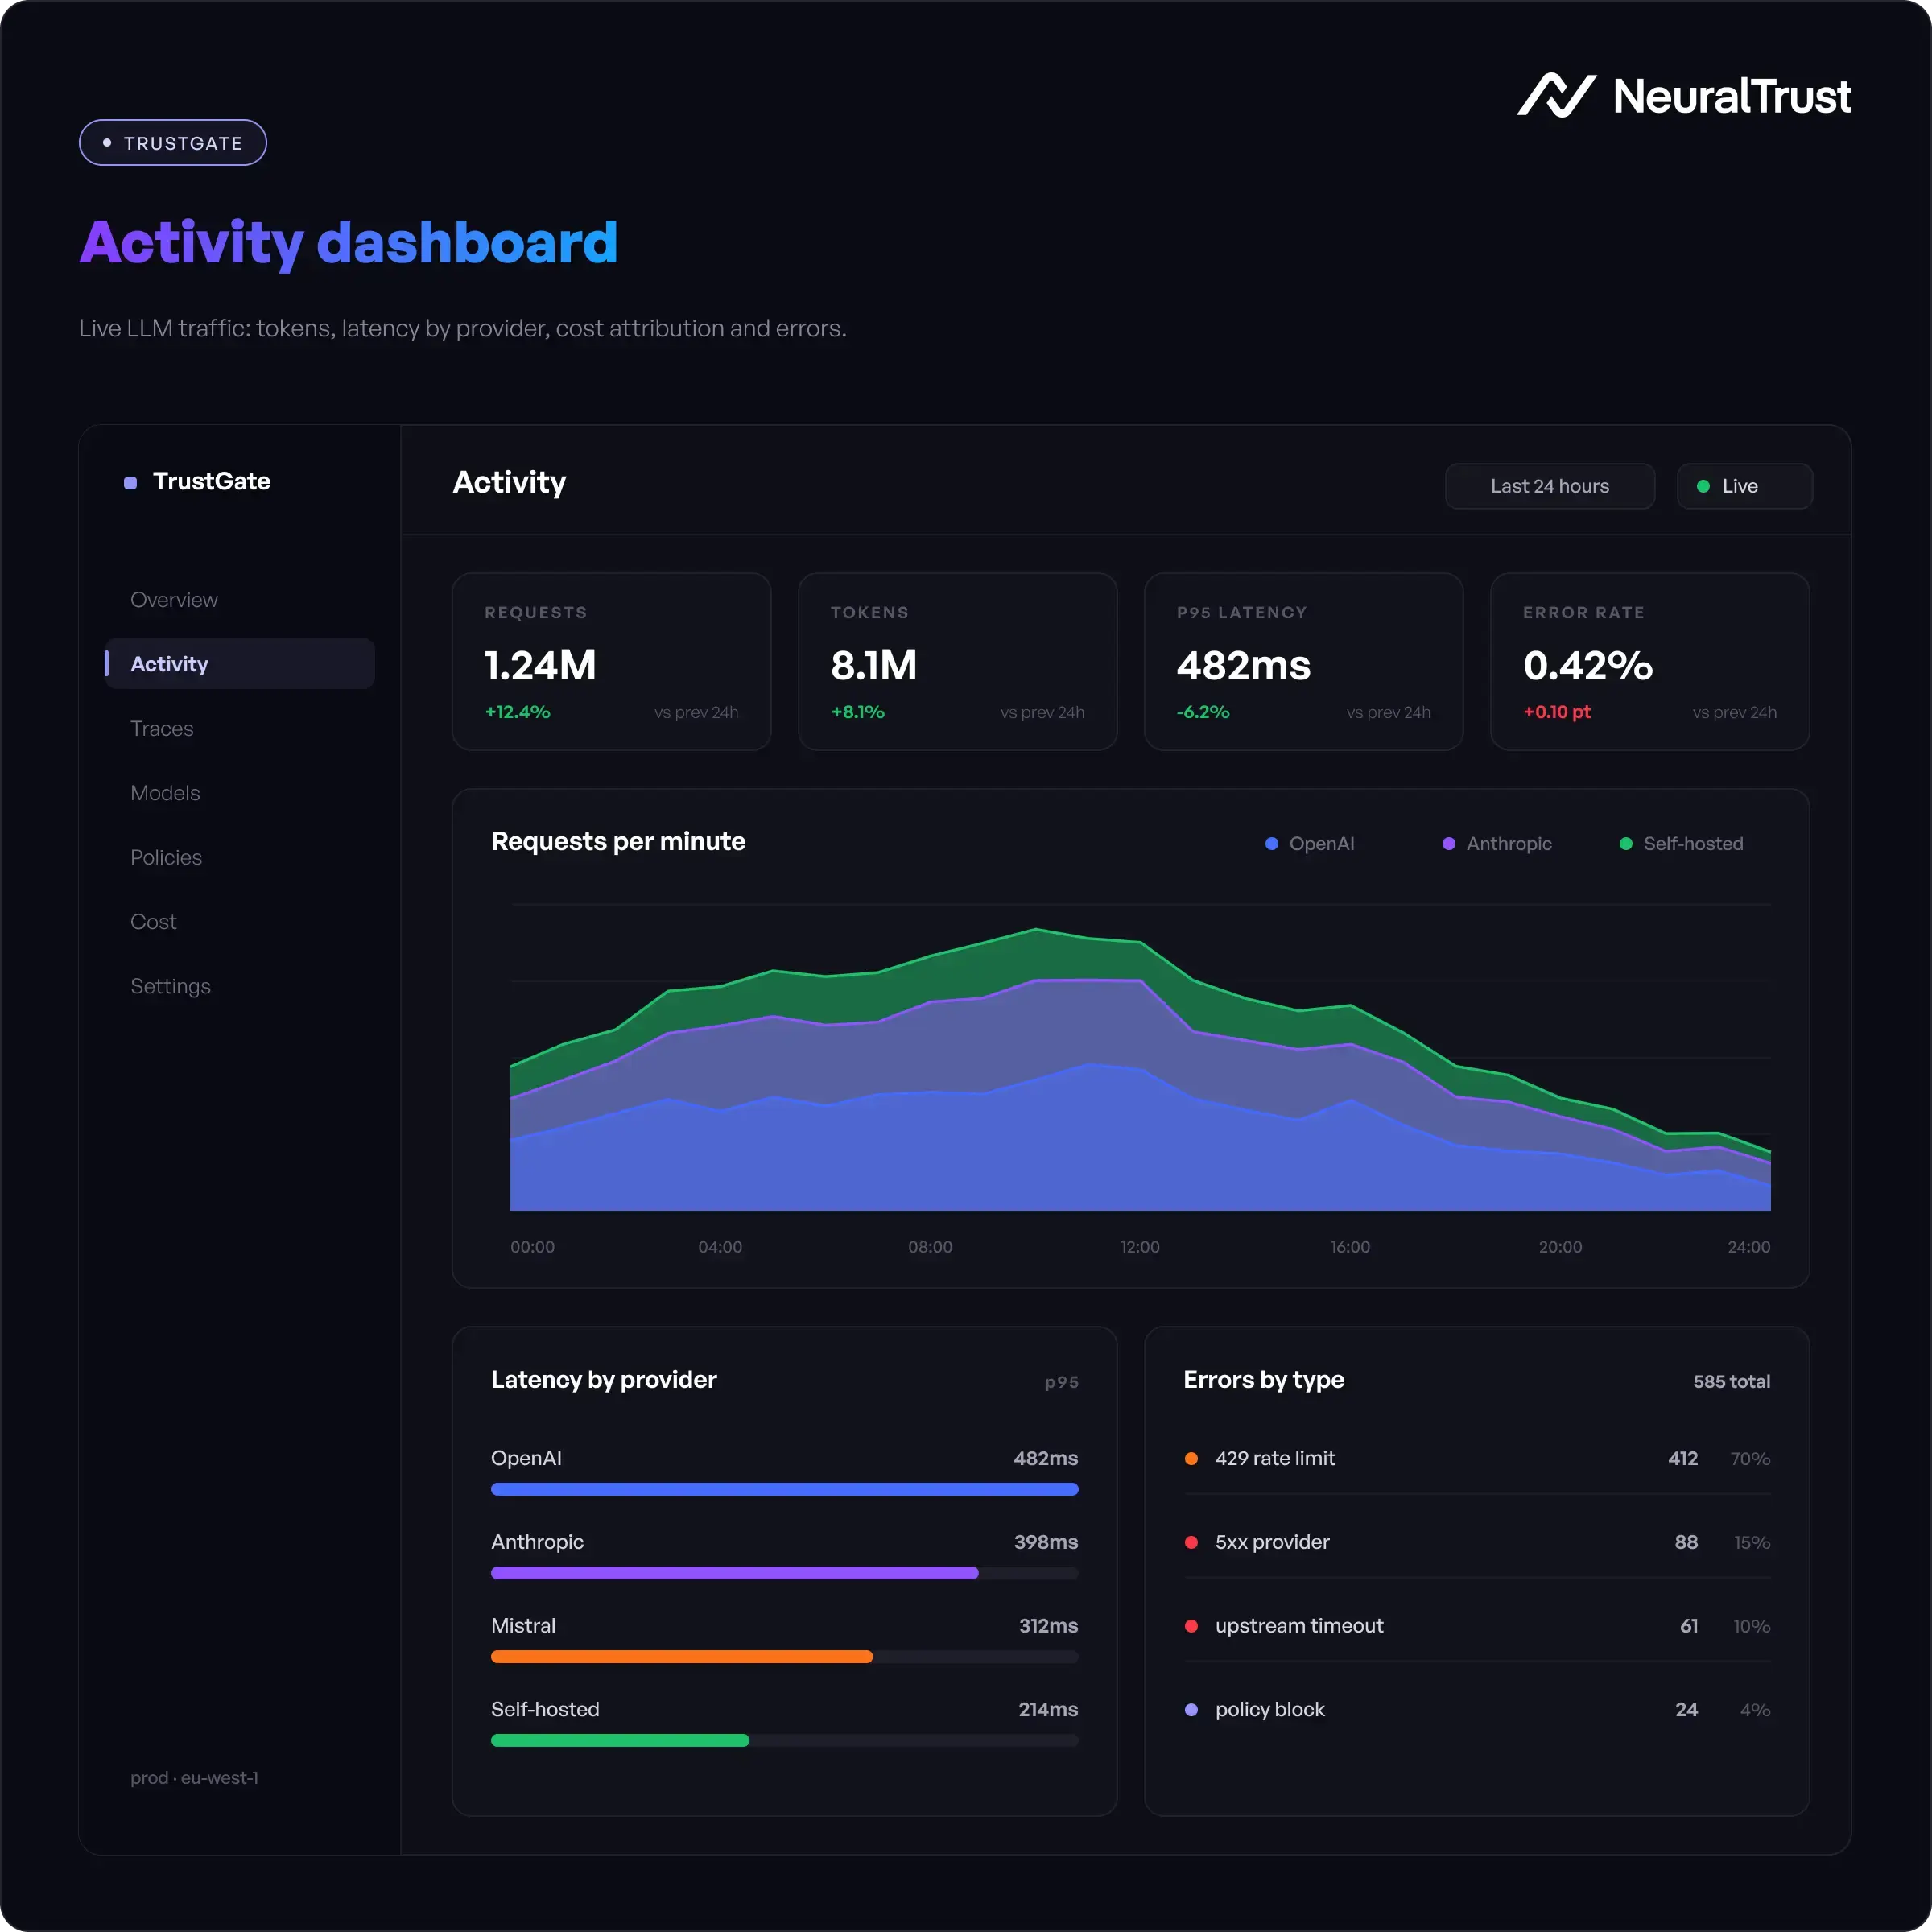
Task: Click the Self-hosted green latency bar
Action: coord(620,1740)
